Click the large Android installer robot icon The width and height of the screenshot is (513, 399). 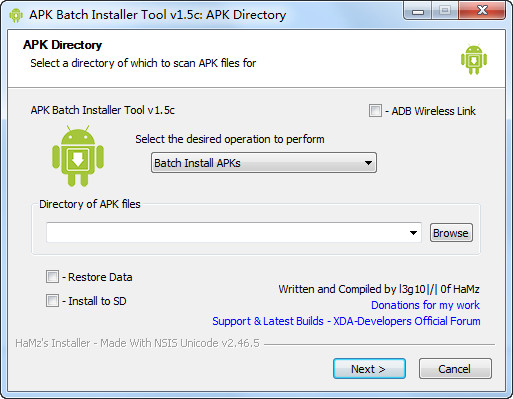click(x=78, y=156)
